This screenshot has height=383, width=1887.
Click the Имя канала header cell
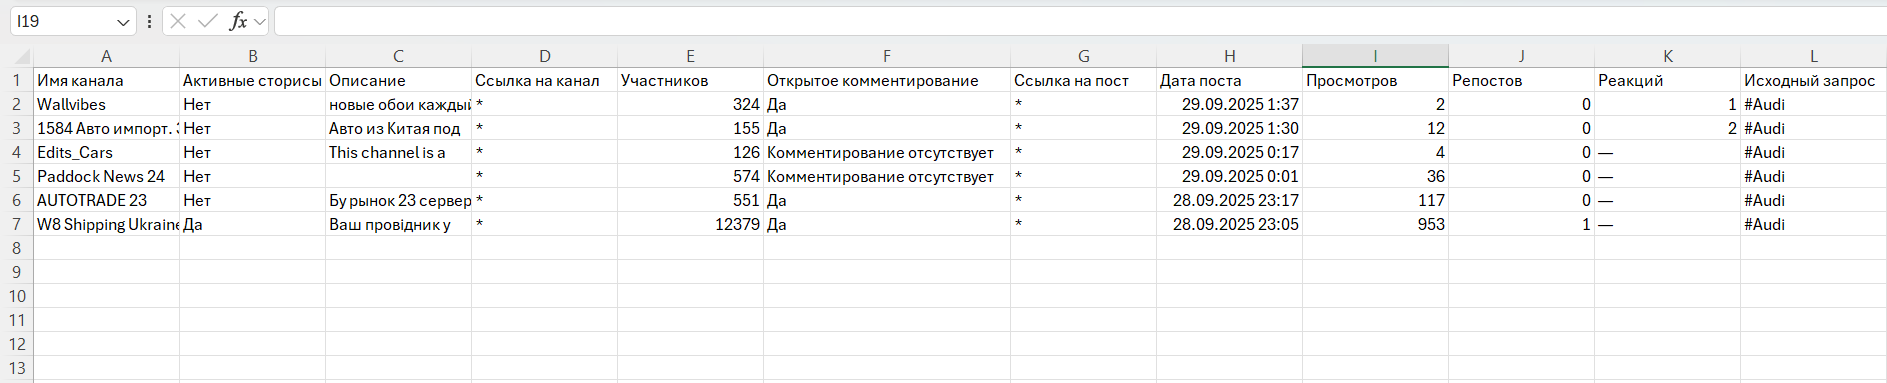tap(106, 80)
